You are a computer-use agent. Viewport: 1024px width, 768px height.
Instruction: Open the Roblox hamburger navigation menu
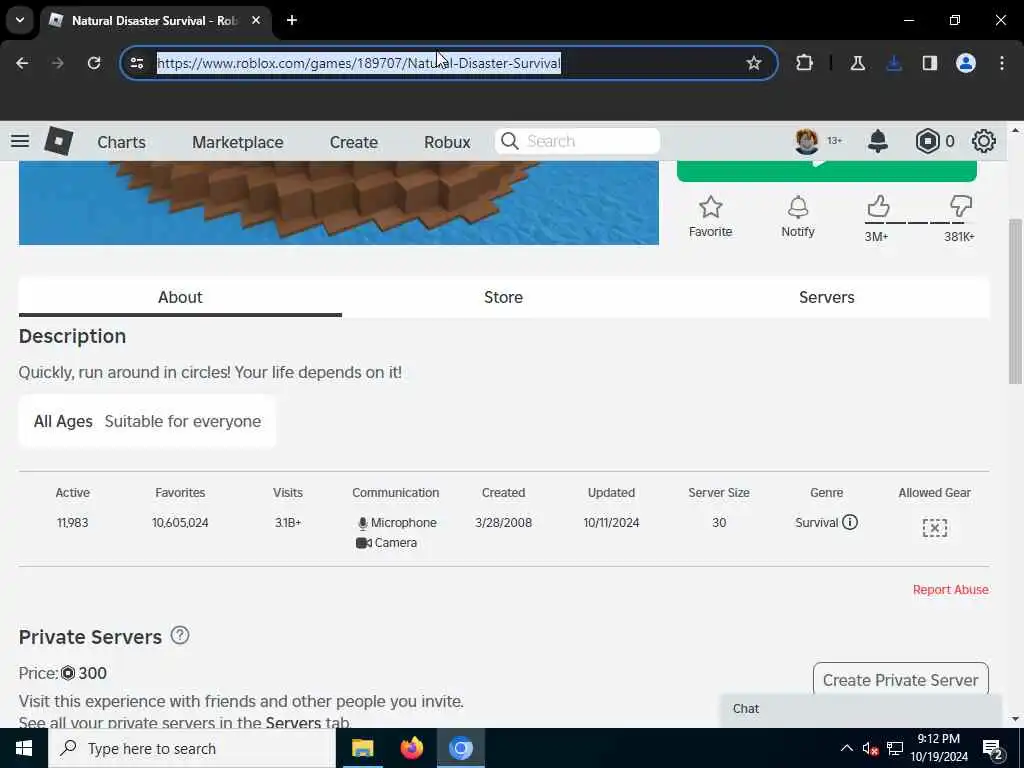pyautogui.click(x=20, y=141)
